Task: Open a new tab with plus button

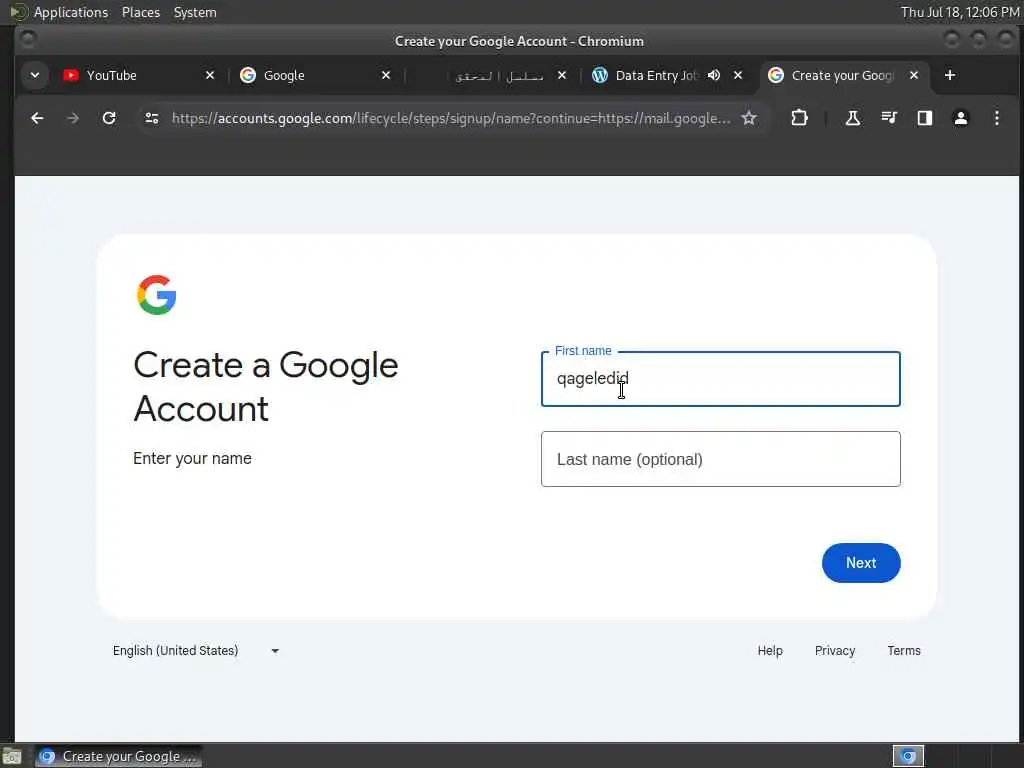Action: 950,75
